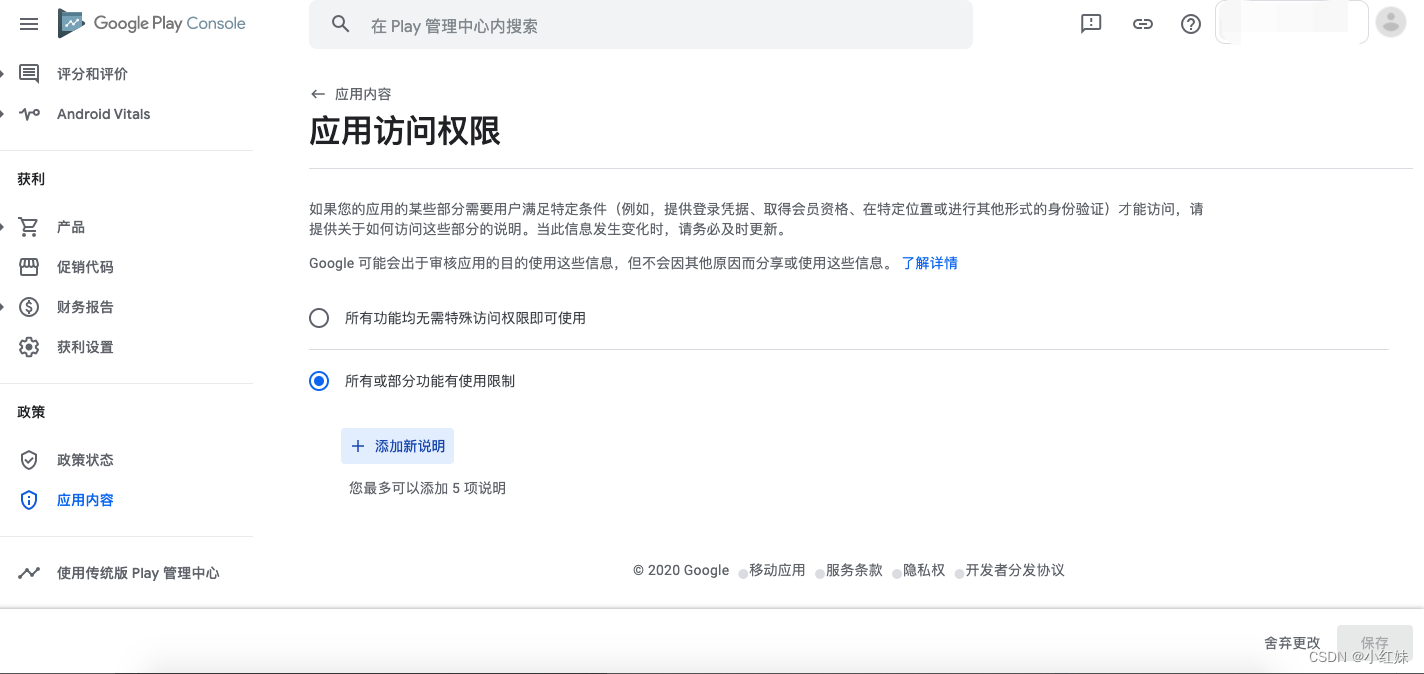This screenshot has width=1424, height=674.
Task: Open the hamburger navigation menu
Action: coord(28,23)
